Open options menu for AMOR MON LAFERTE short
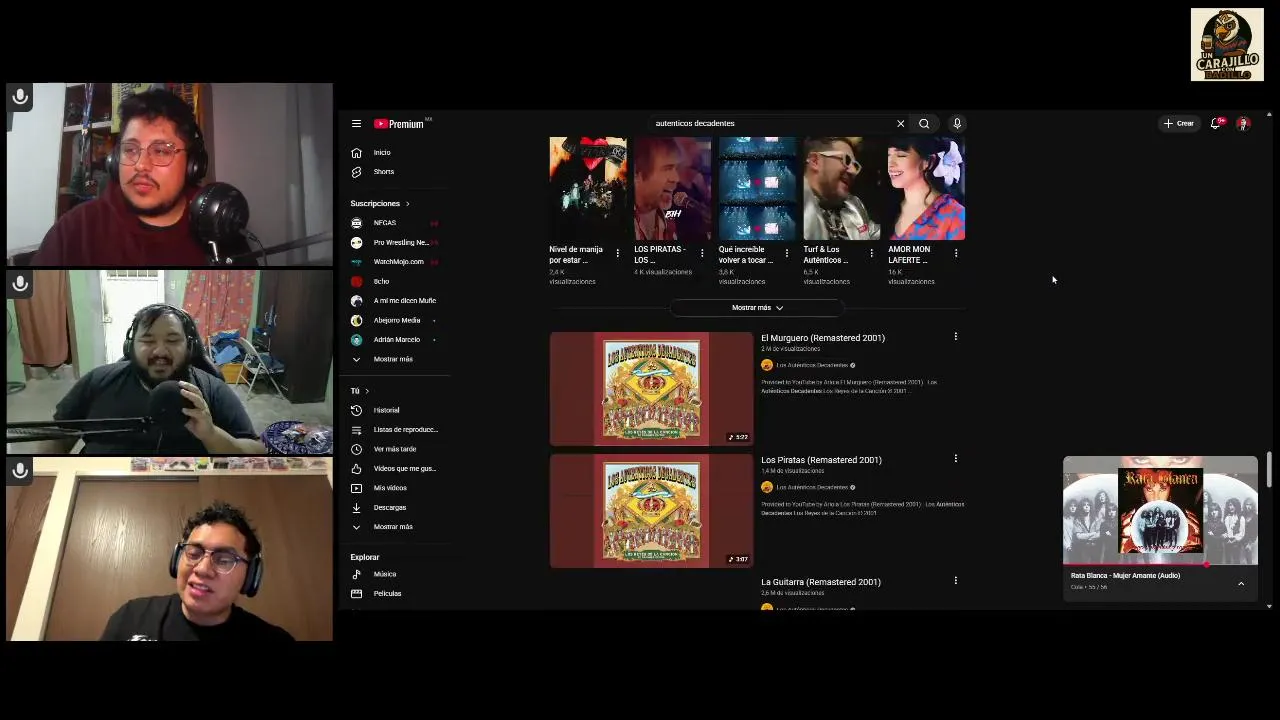Screen dimensions: 1280x720 tap(956, 253)
